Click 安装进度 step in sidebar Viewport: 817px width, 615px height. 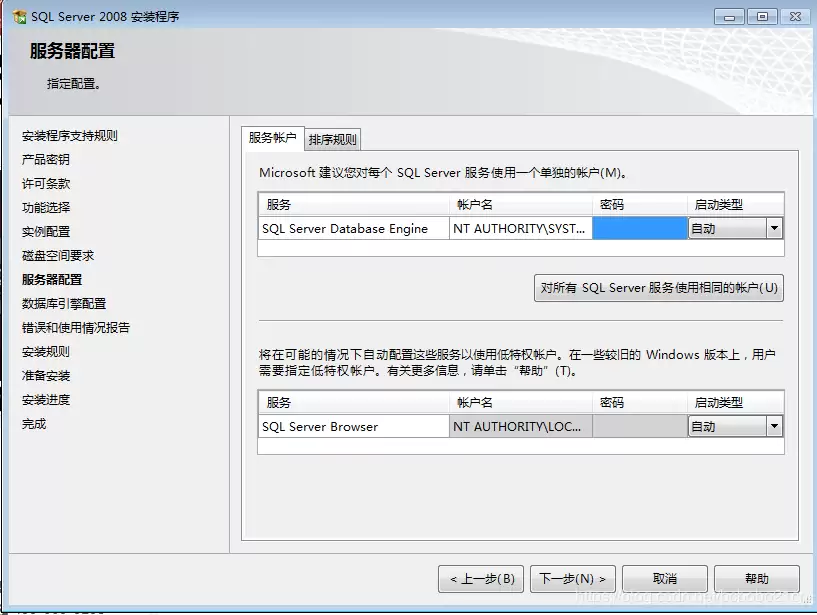(x=46, y=400)
